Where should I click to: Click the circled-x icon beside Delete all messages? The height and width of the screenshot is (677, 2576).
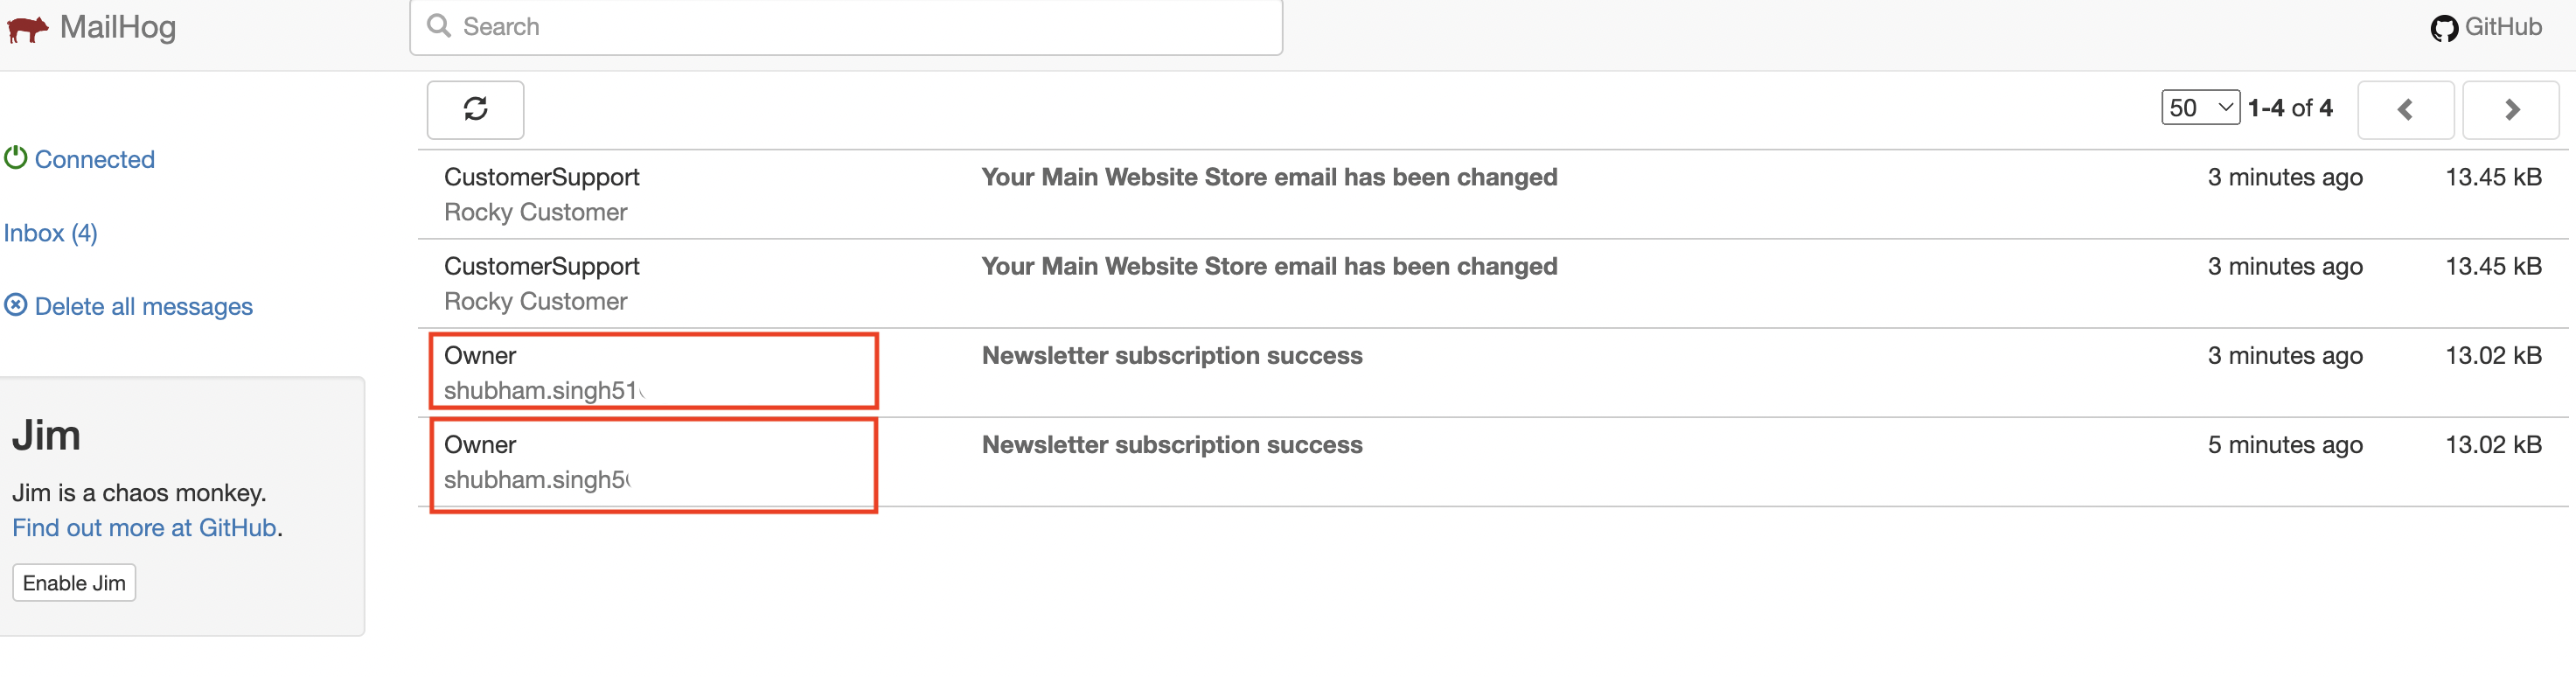pos(15,305)
